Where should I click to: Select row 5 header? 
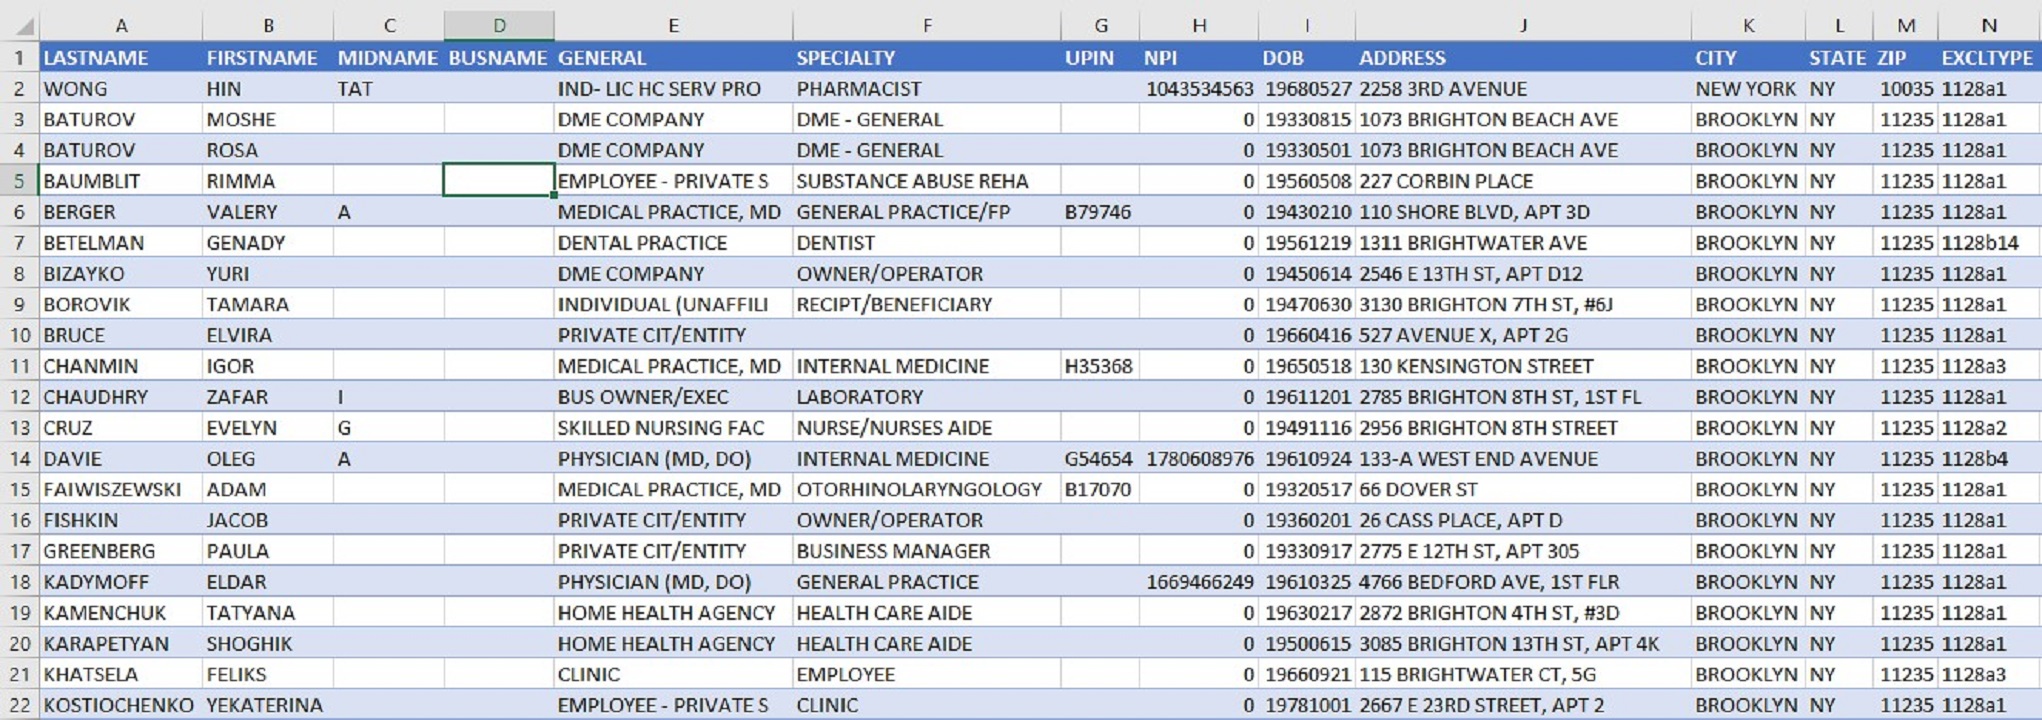tap(19, 181)
